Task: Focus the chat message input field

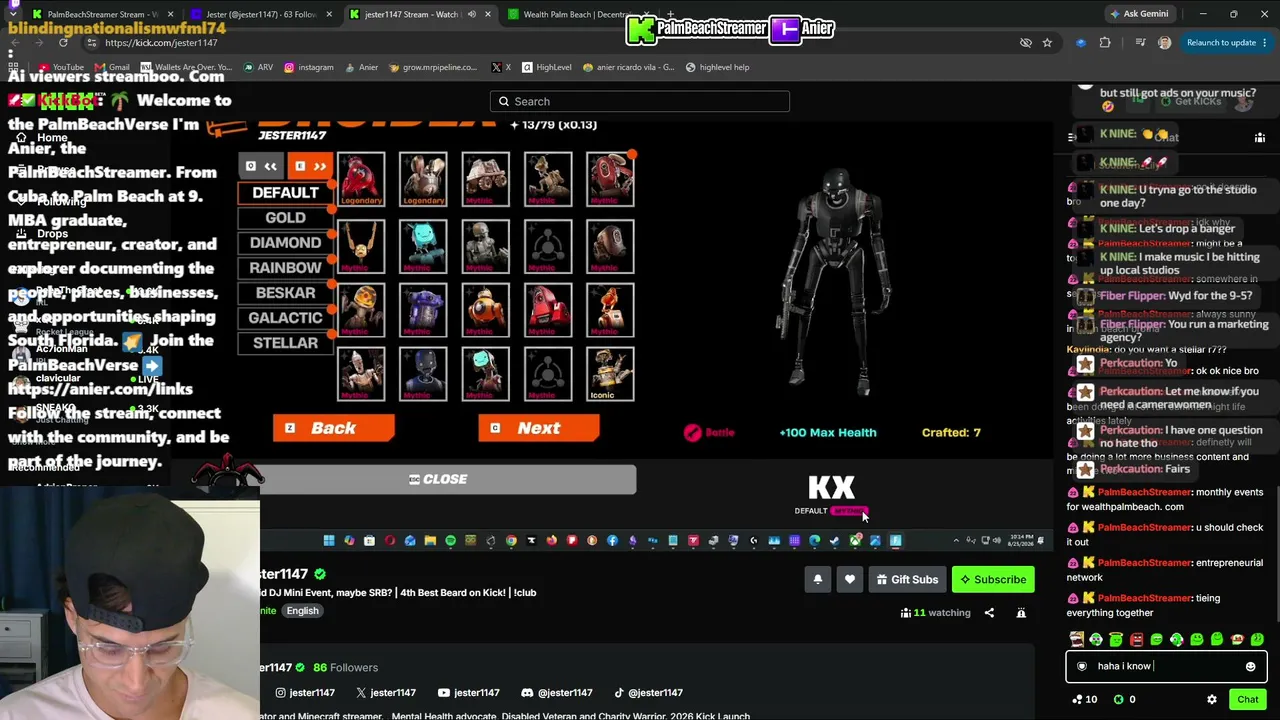Action: (x=1166, y=666)
